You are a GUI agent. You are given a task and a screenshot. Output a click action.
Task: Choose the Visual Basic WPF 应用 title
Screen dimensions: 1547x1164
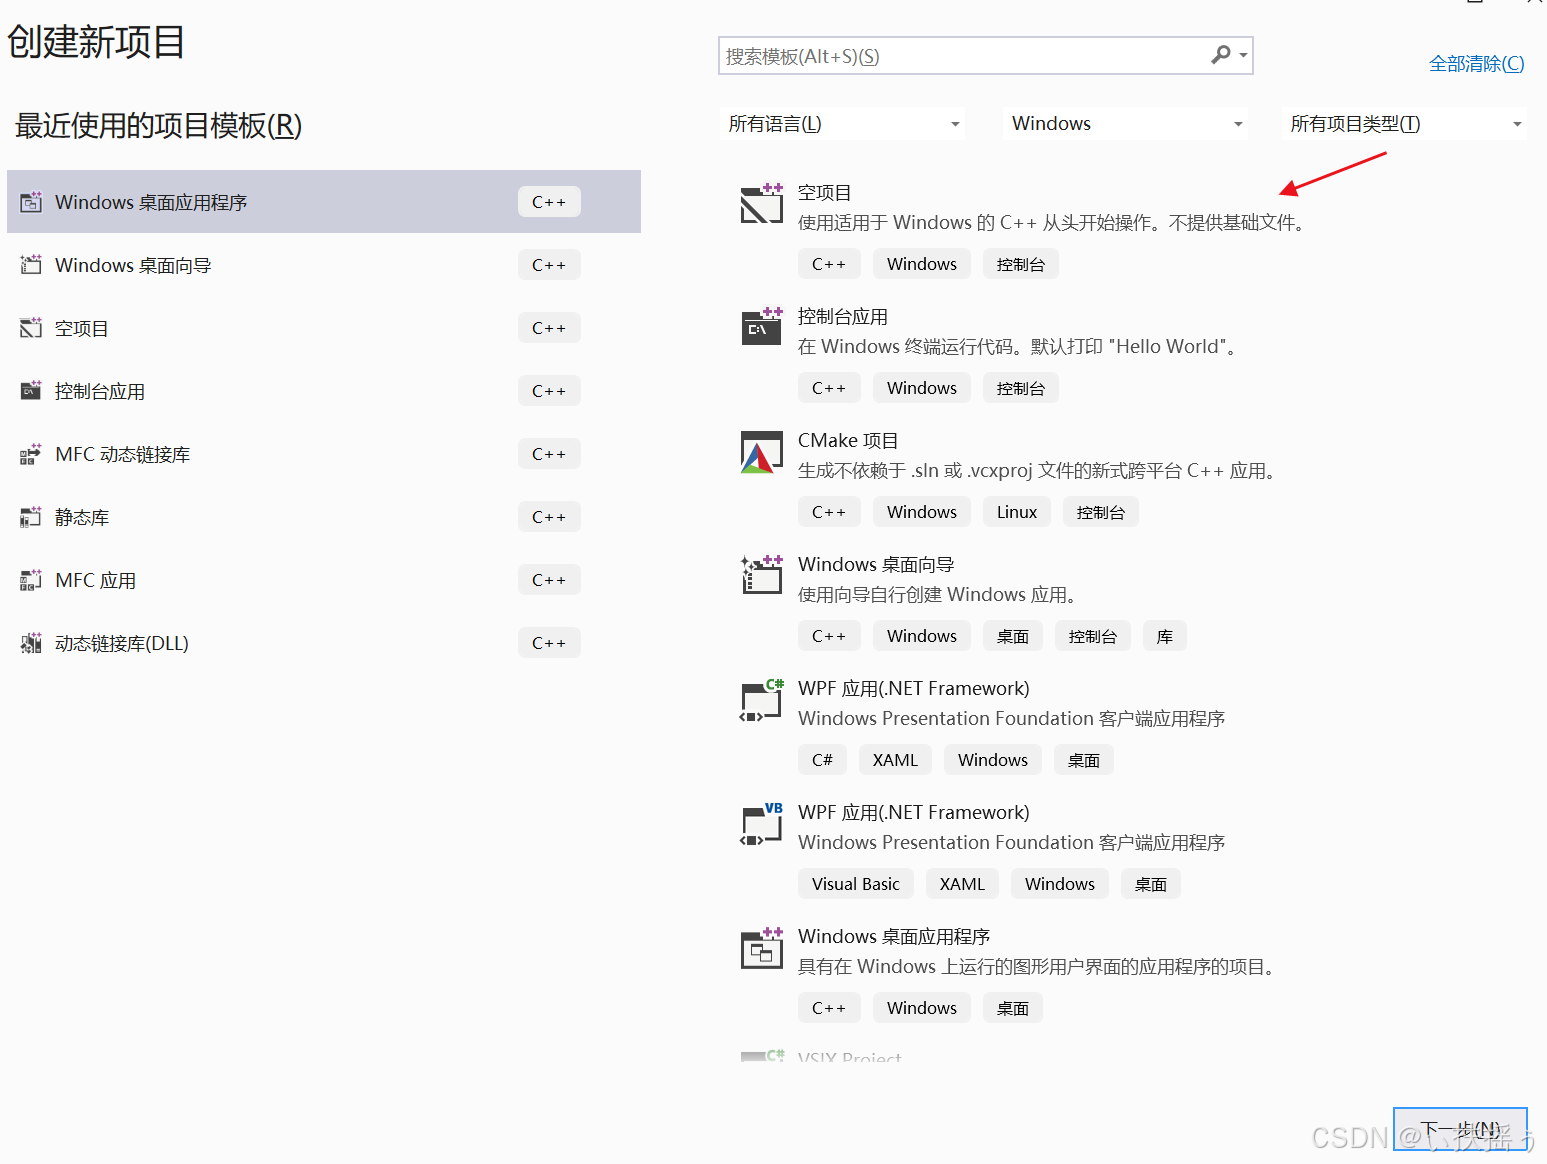(x=913, y=813)
